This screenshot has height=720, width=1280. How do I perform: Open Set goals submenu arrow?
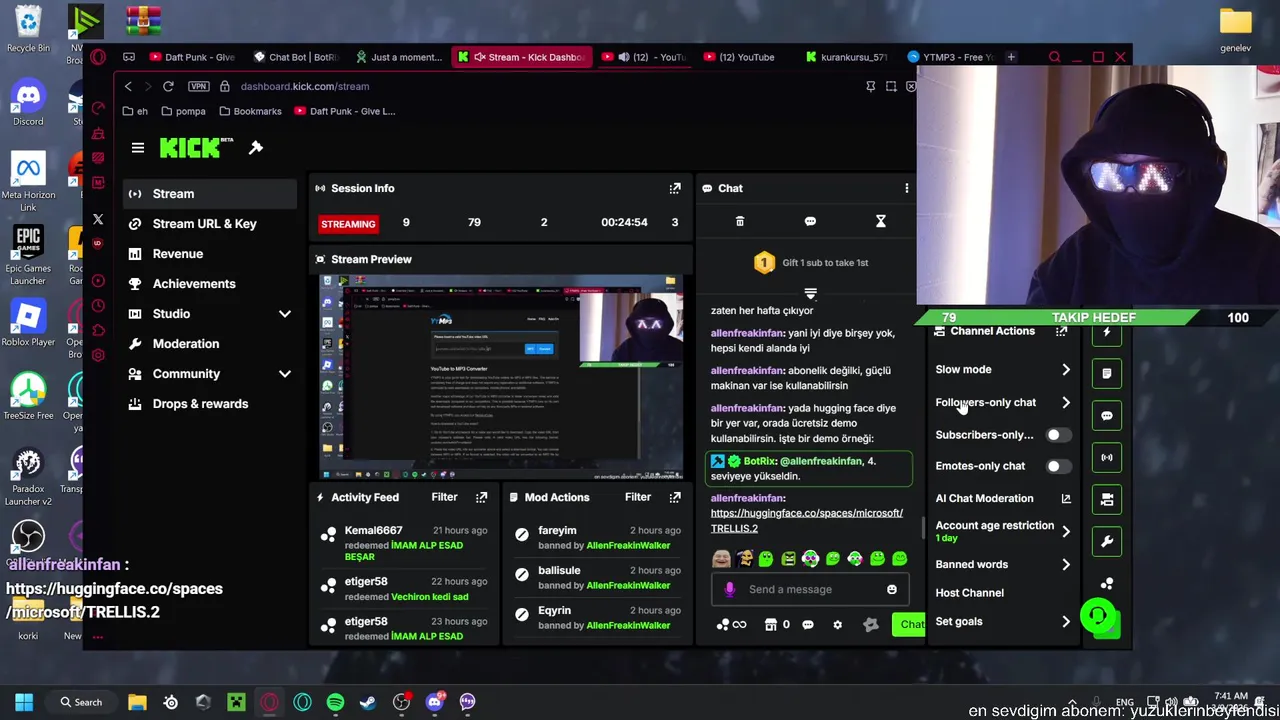[1066, 622]
